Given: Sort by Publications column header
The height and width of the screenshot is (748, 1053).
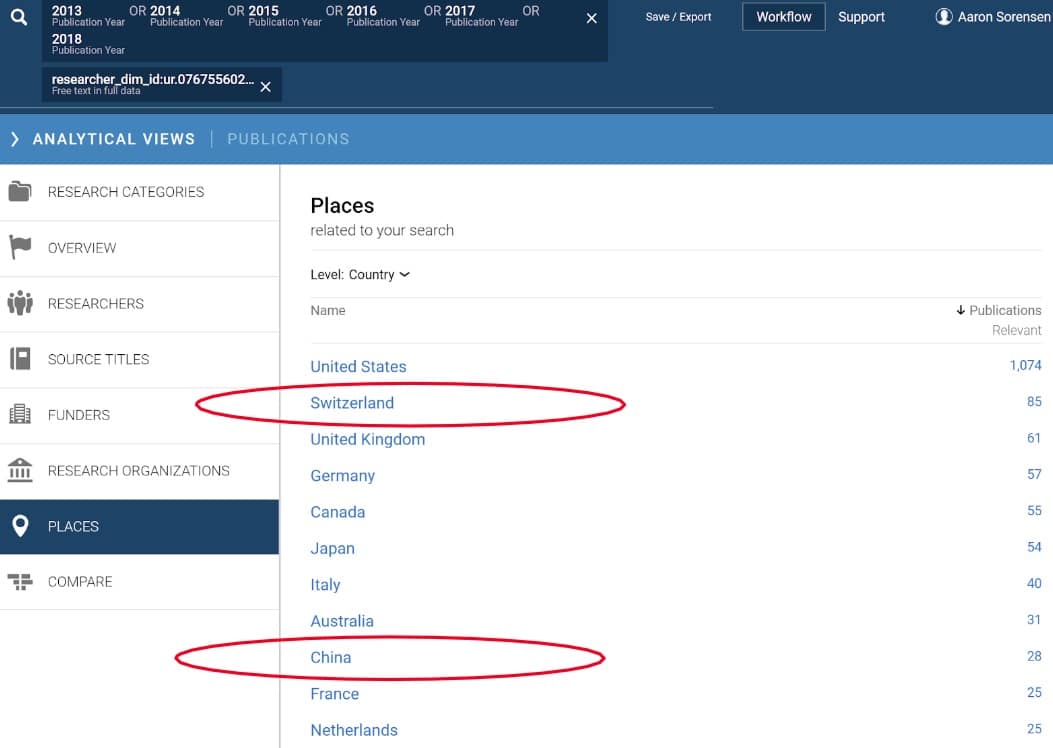Looking at the screenshot, I should click(998, 310).
